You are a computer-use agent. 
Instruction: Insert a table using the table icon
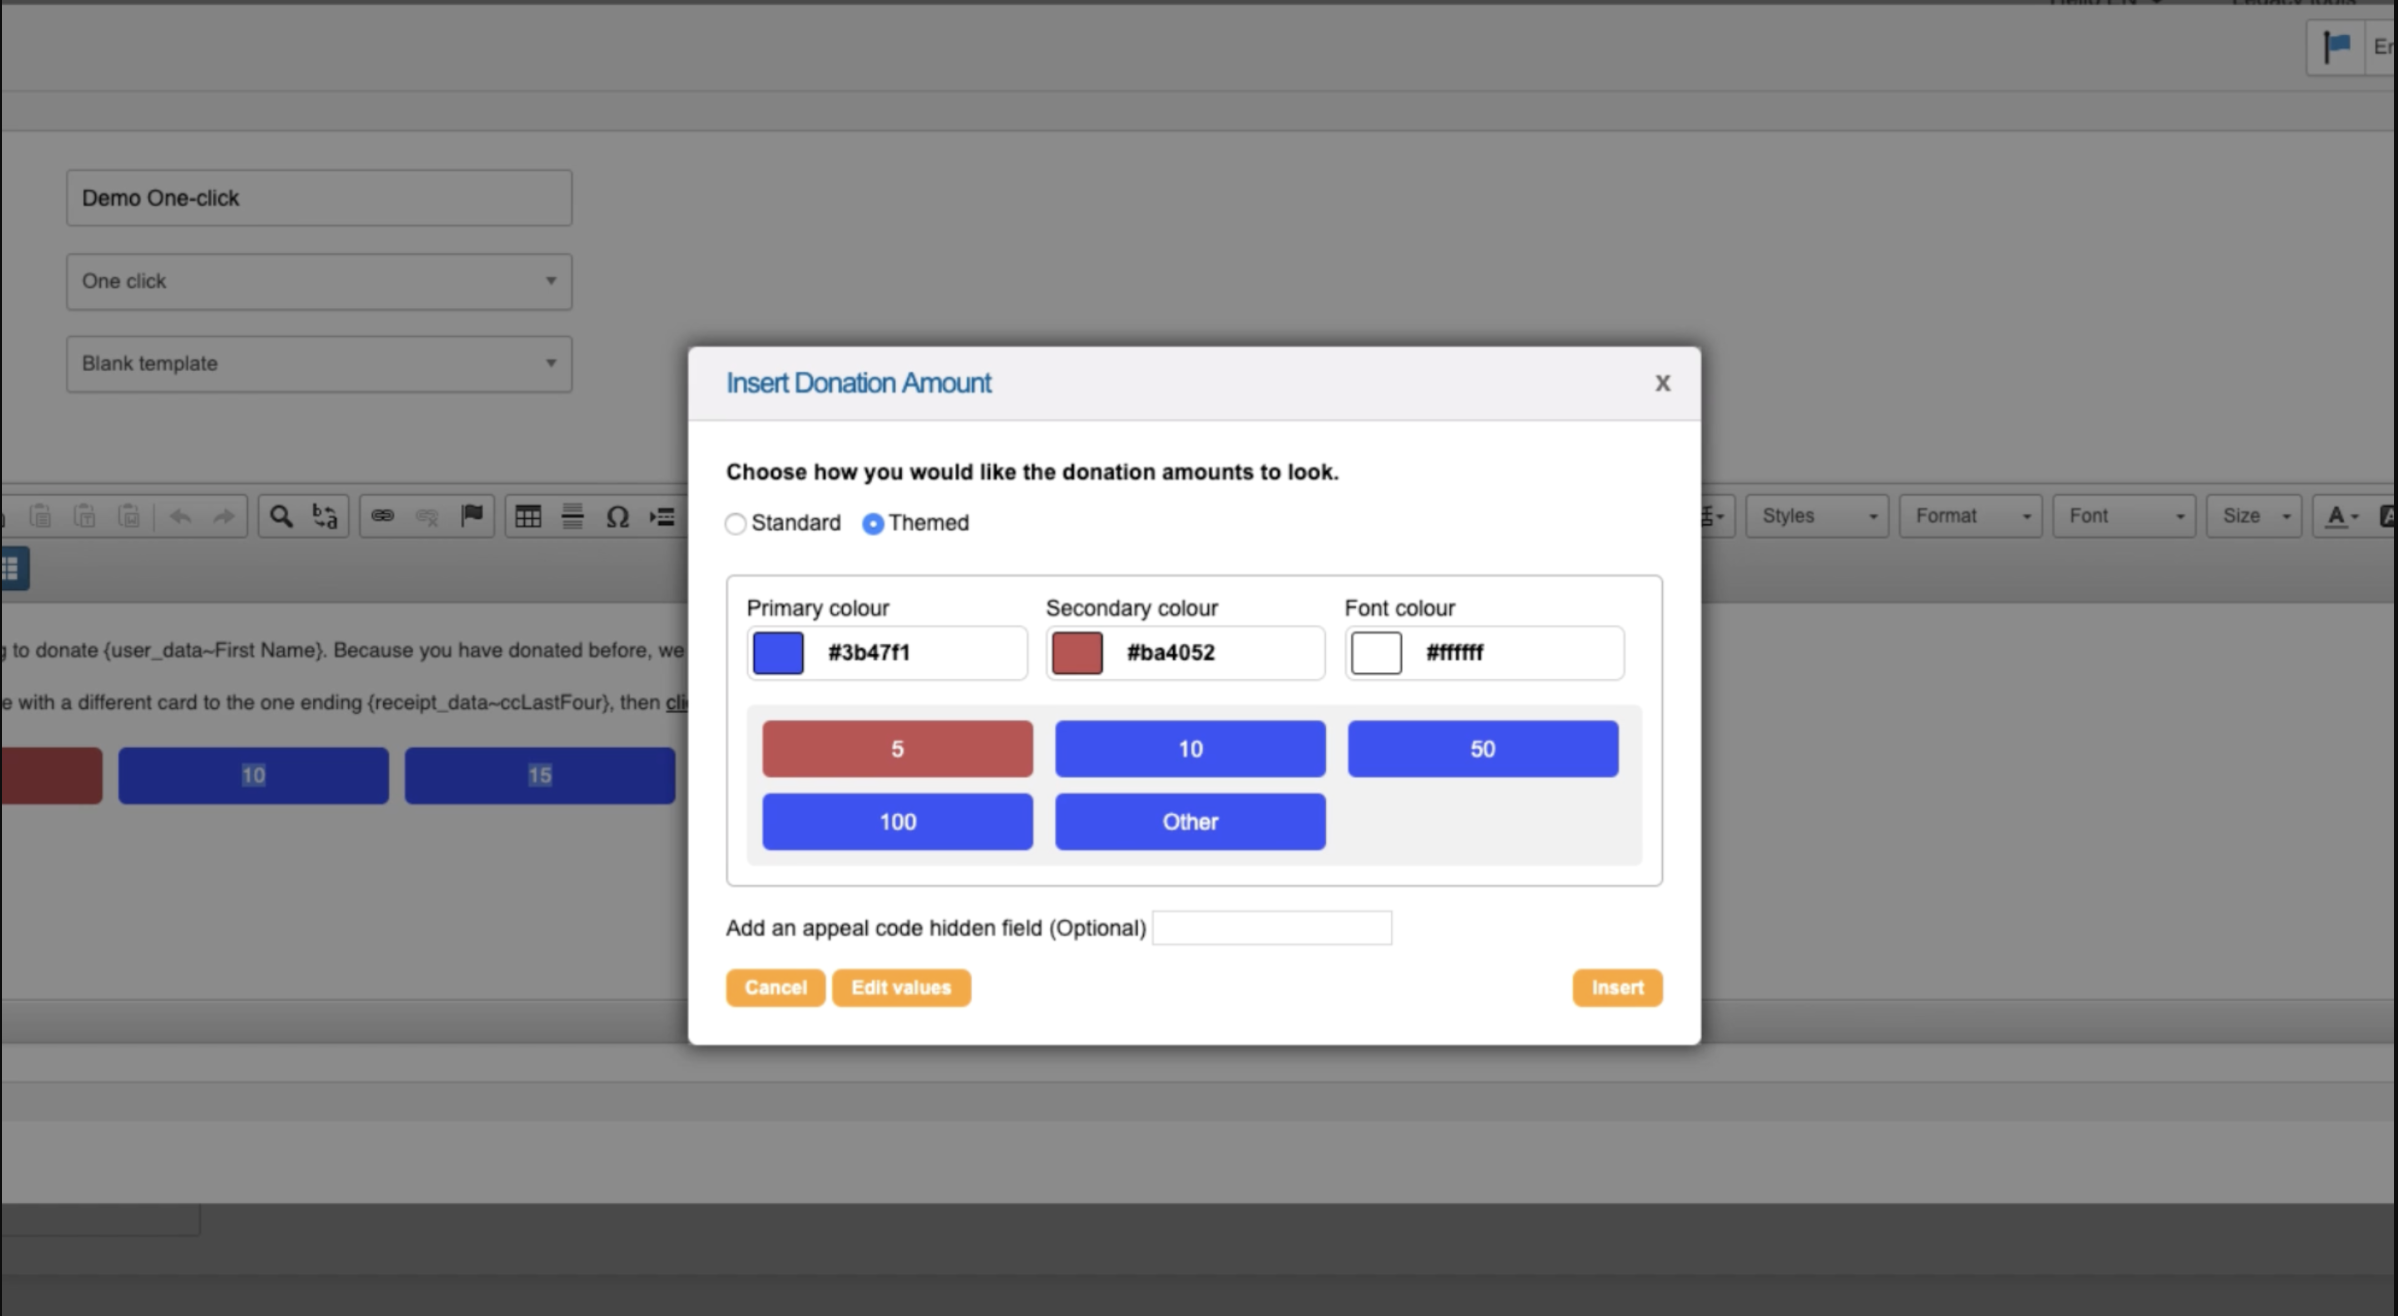(527, 516)
